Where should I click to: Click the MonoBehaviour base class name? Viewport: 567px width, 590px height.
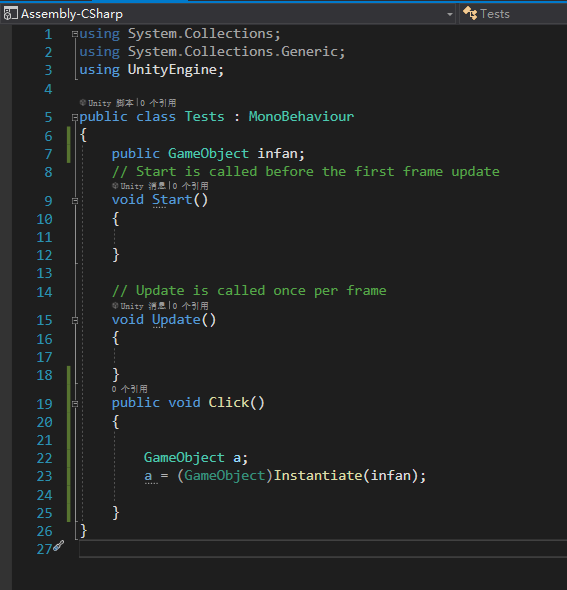coord(301,116)
